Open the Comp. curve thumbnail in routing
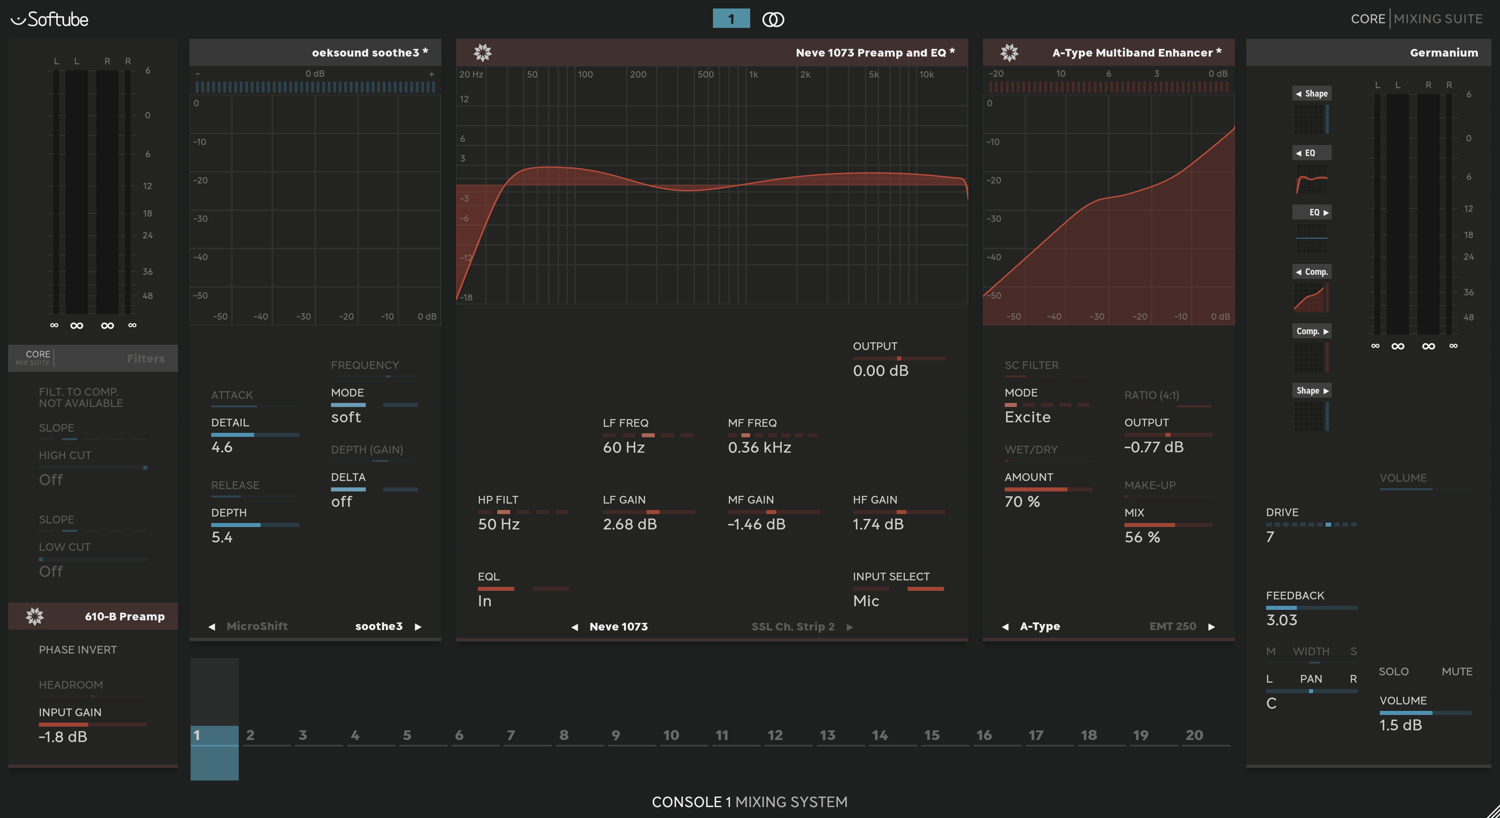 click(x=1311, y=298)
